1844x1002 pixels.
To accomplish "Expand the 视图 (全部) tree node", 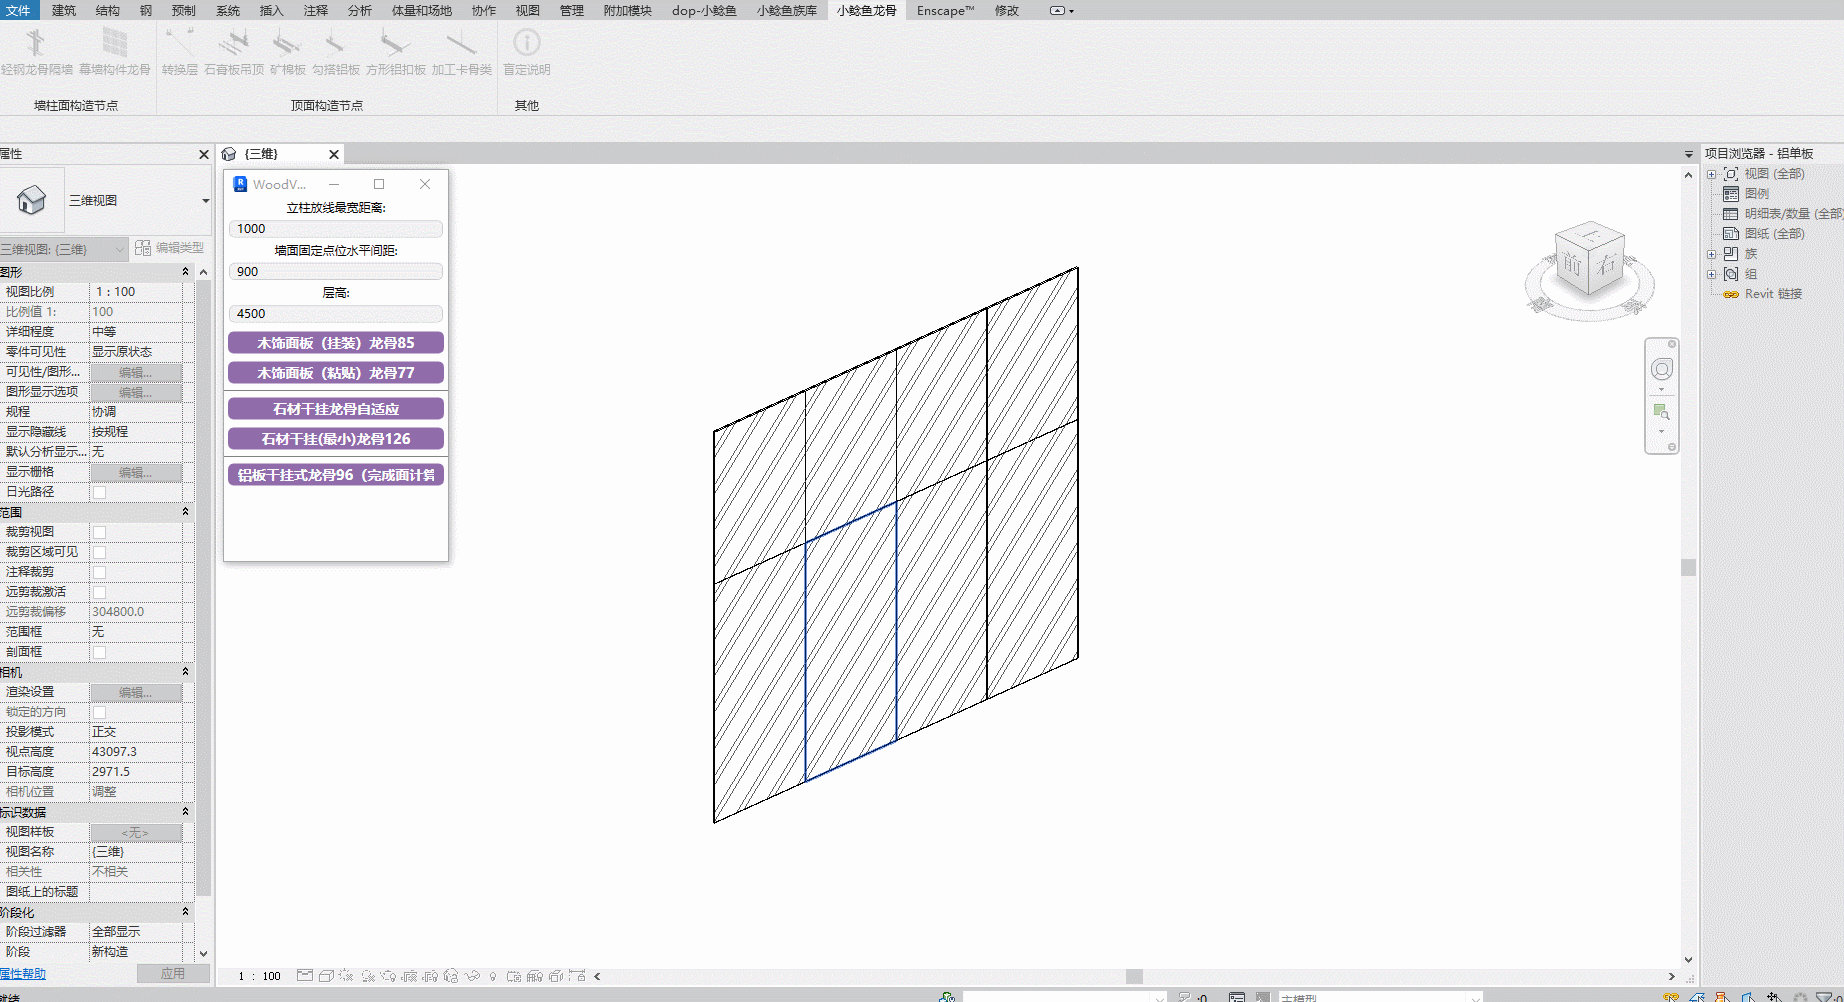I will (1711, 174).
